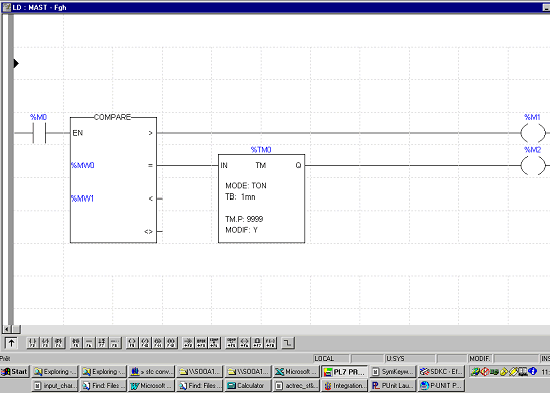The image size is (550, 396).
Task: Open the actrec_stl... taskbar window
Action: tap(297, 385)
